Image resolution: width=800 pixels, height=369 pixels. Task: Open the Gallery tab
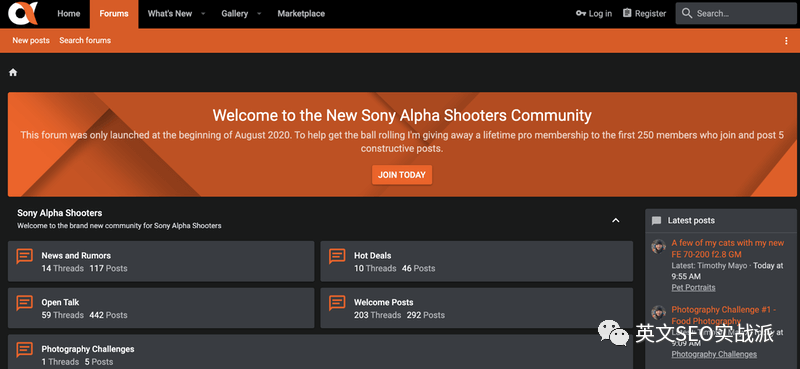(x=235, y=14)
